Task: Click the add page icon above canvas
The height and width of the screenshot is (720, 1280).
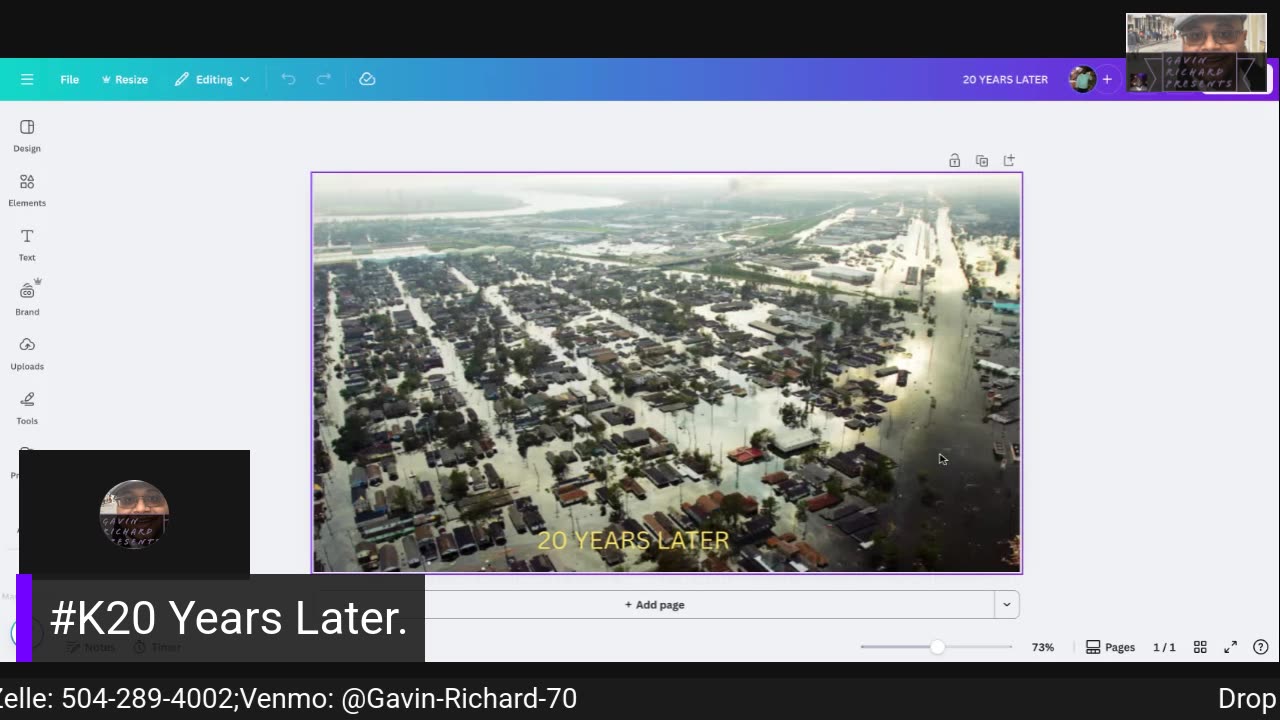Action: [1009, 160]
